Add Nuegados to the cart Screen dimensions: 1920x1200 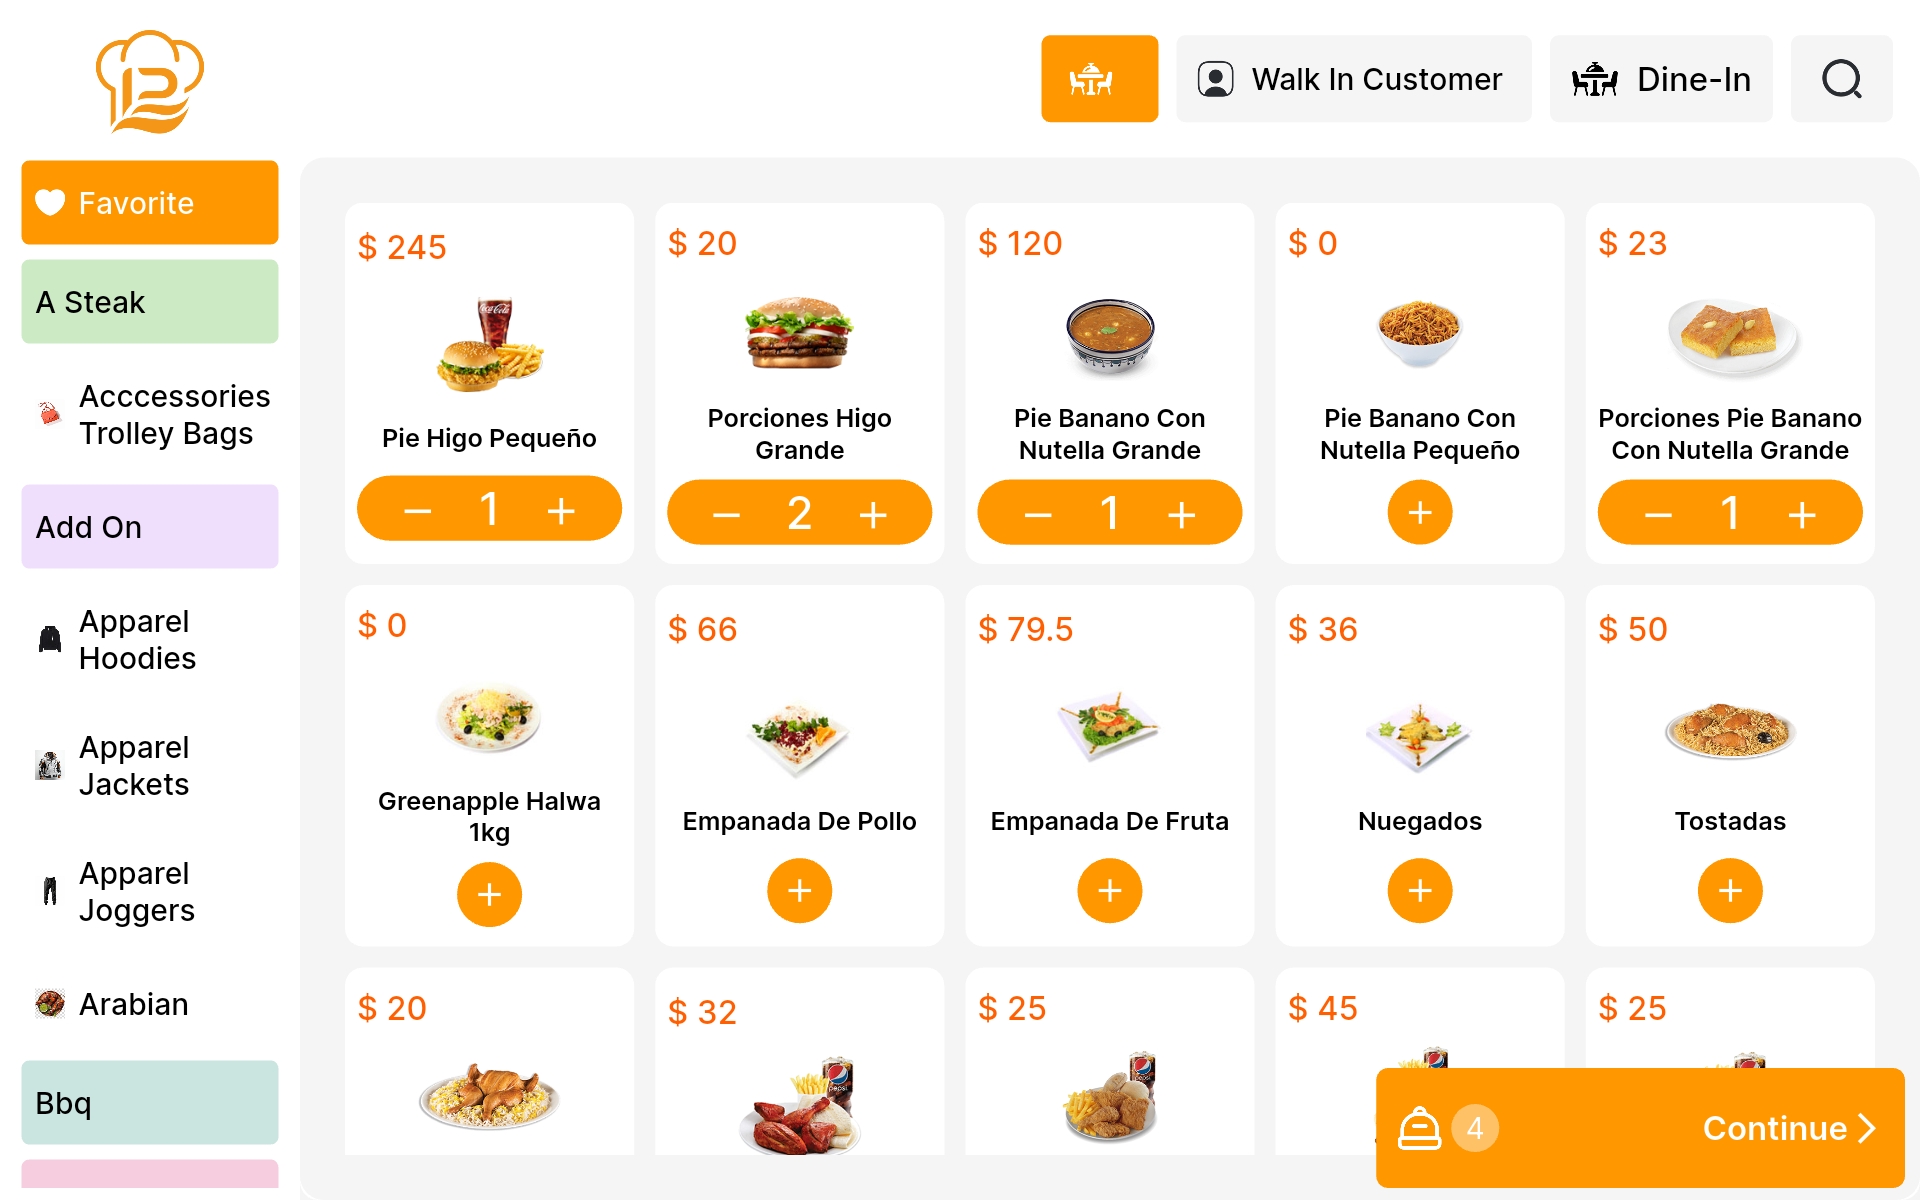(x=1419, y=890)
